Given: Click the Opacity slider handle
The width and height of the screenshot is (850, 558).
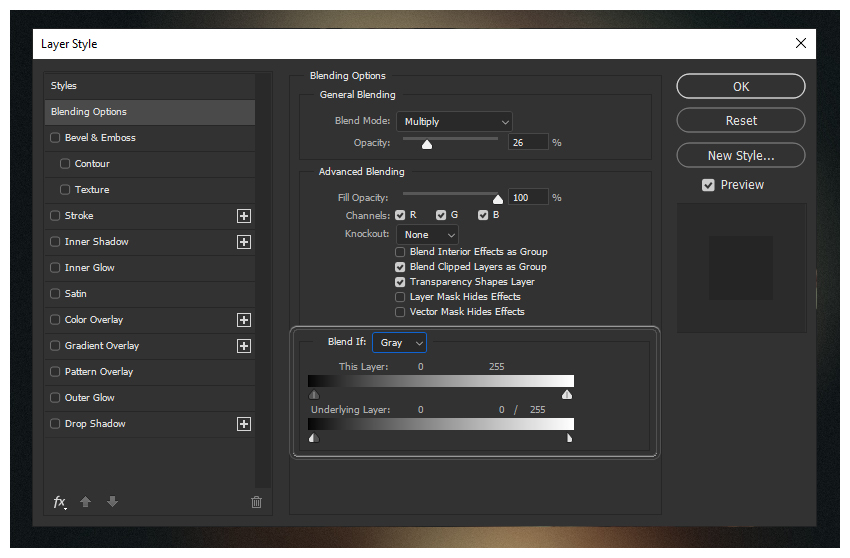Looking at the screenshot, I should [x=427, y=144].
